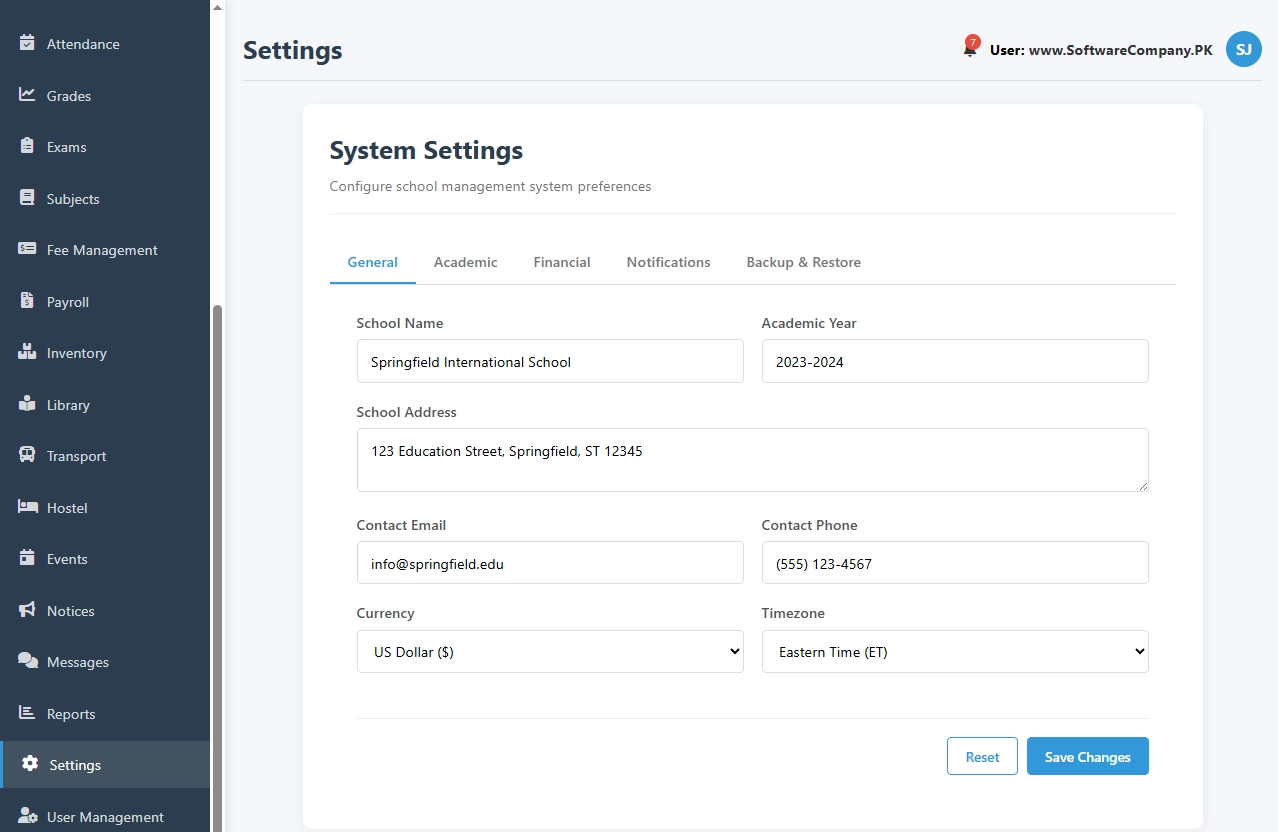1278x832 pixels.
Task: Open the Timezone dropdown
Action: click(x=954, y=651)
